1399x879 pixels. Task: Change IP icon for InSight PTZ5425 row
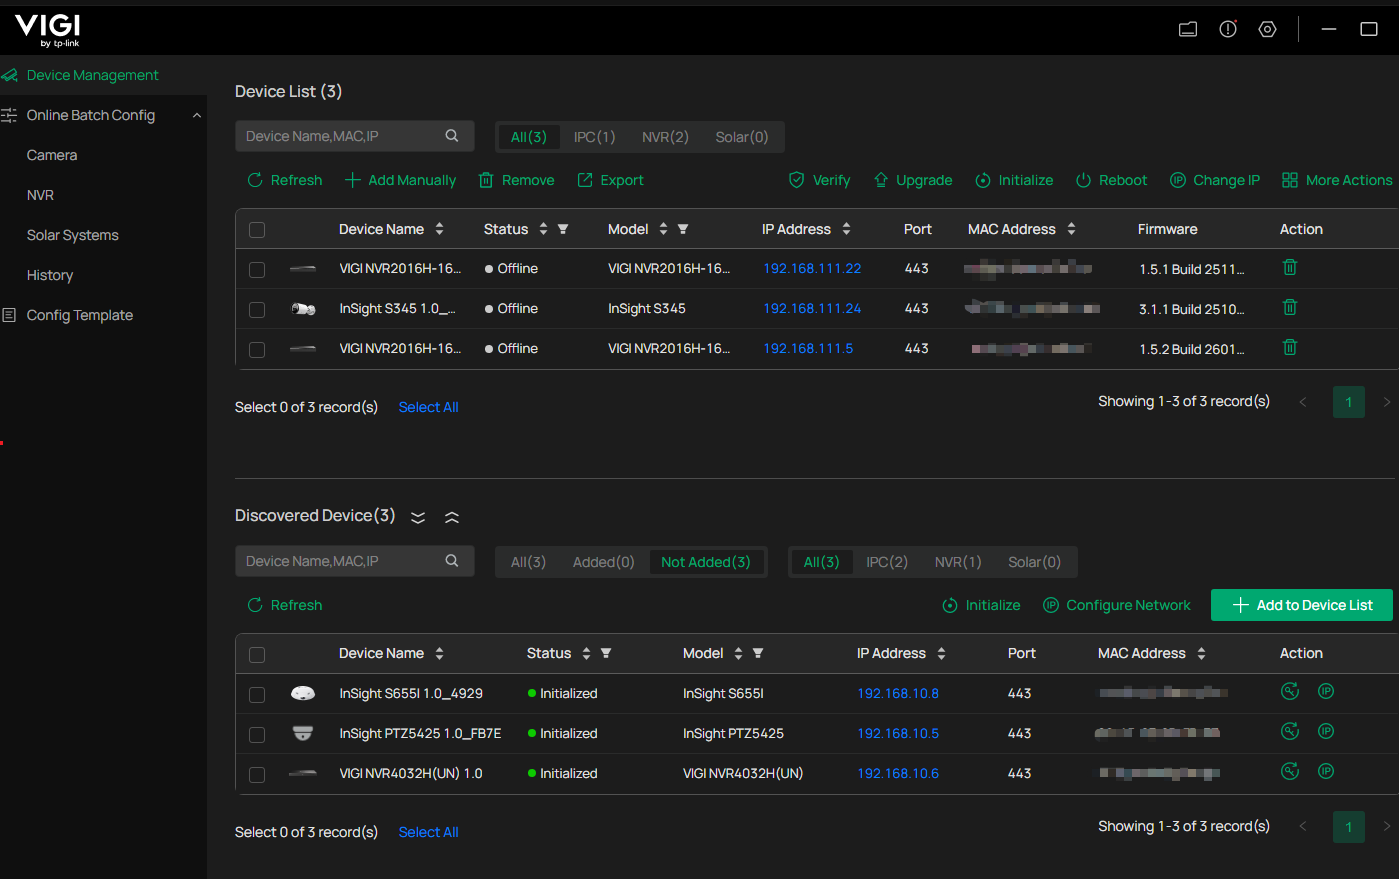(1326, 731)
